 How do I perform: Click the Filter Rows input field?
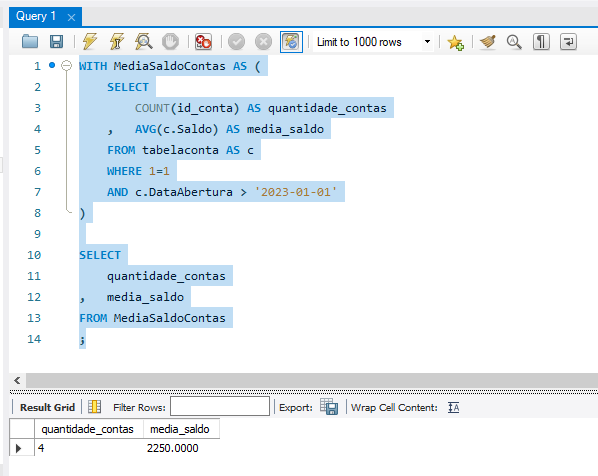pyautogui.click(x=220, y=407)
